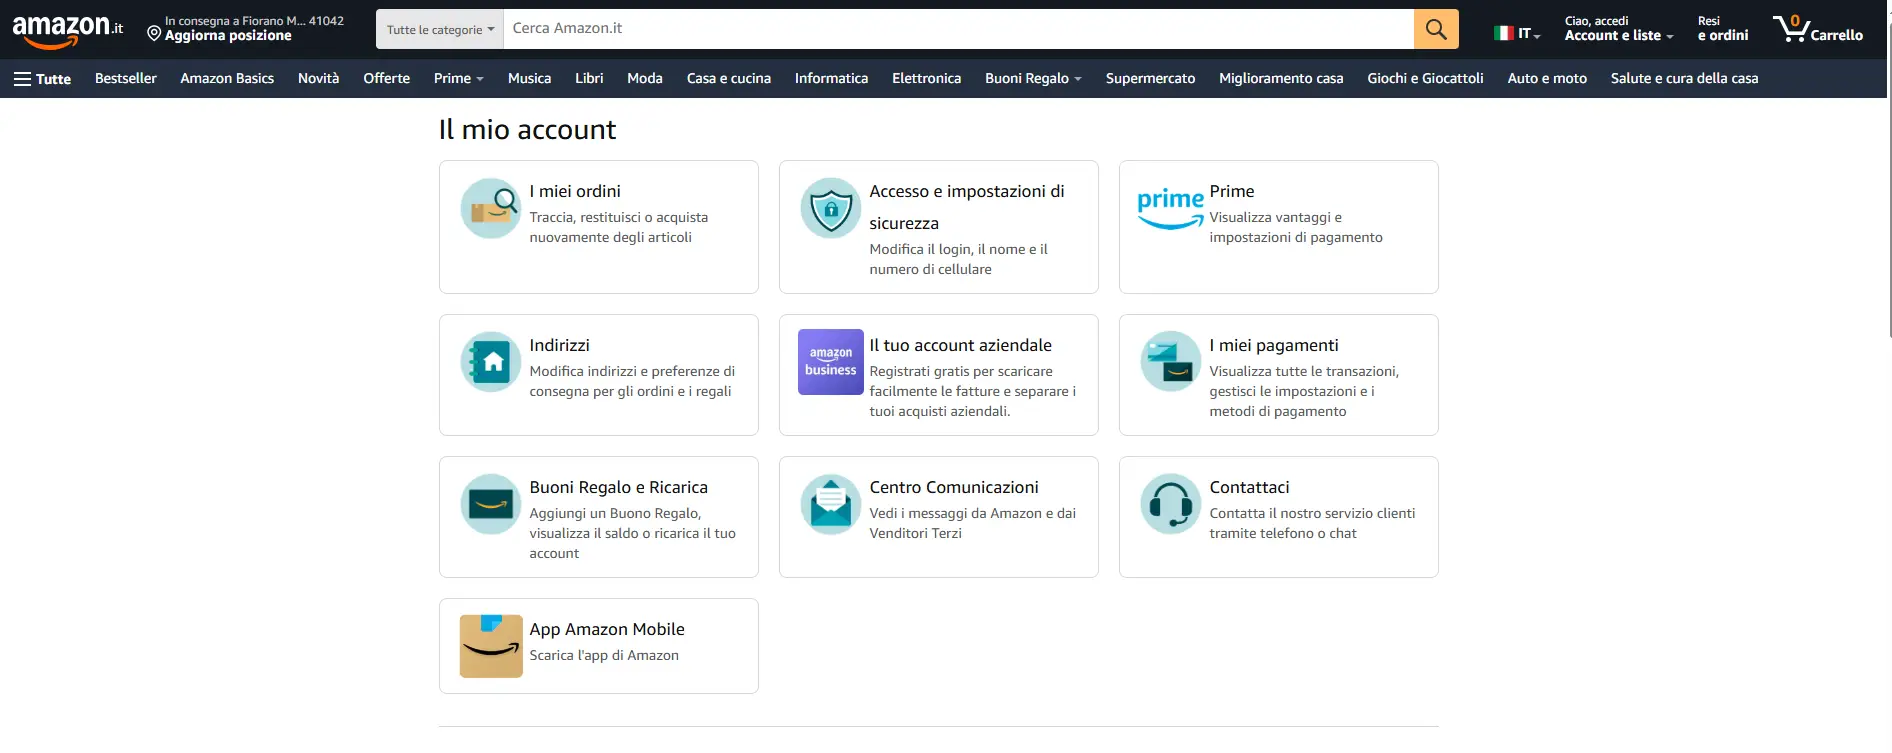Expand the Buoni Regalo nav dropdown
Viewport: 1892px width, 753px height.
coord(1033,78)
